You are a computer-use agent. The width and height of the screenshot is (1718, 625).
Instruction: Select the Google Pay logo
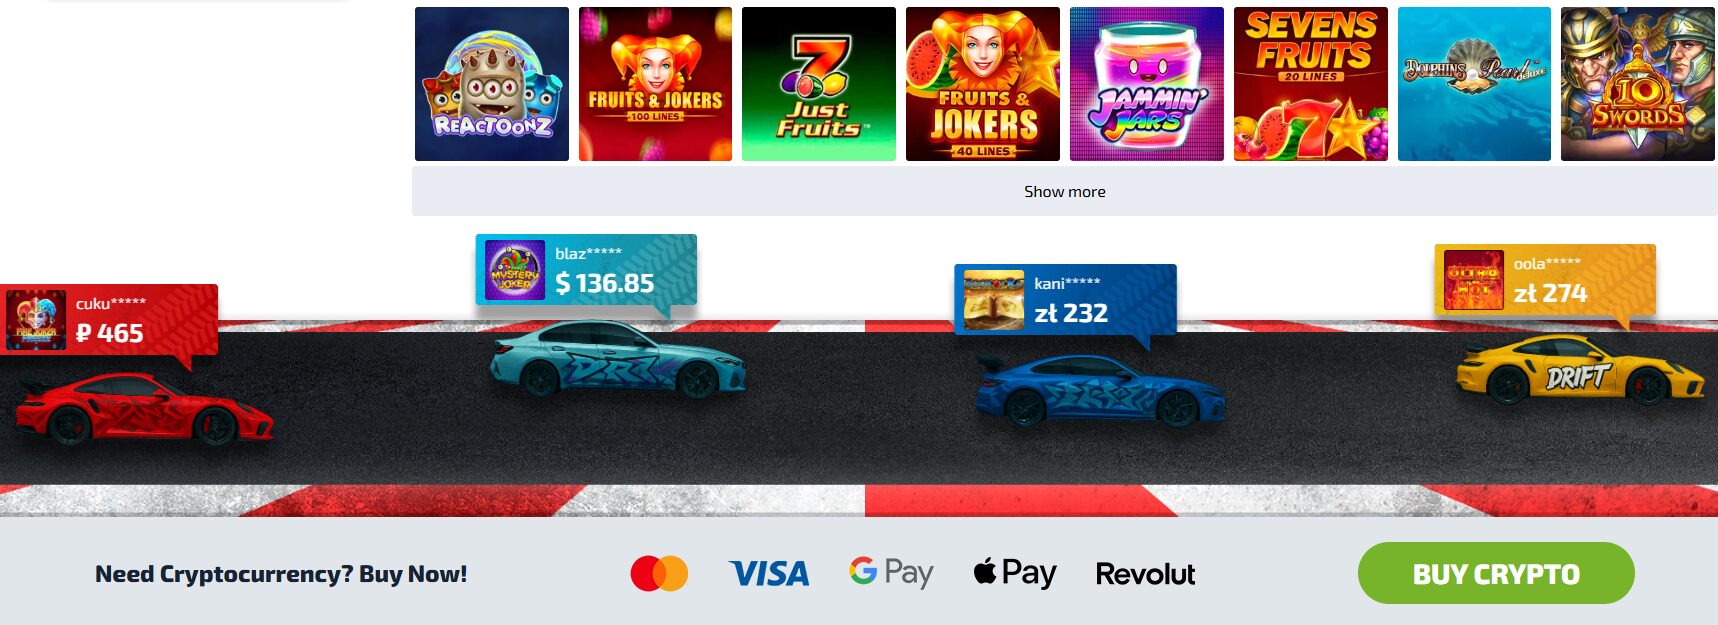(891, 573)
